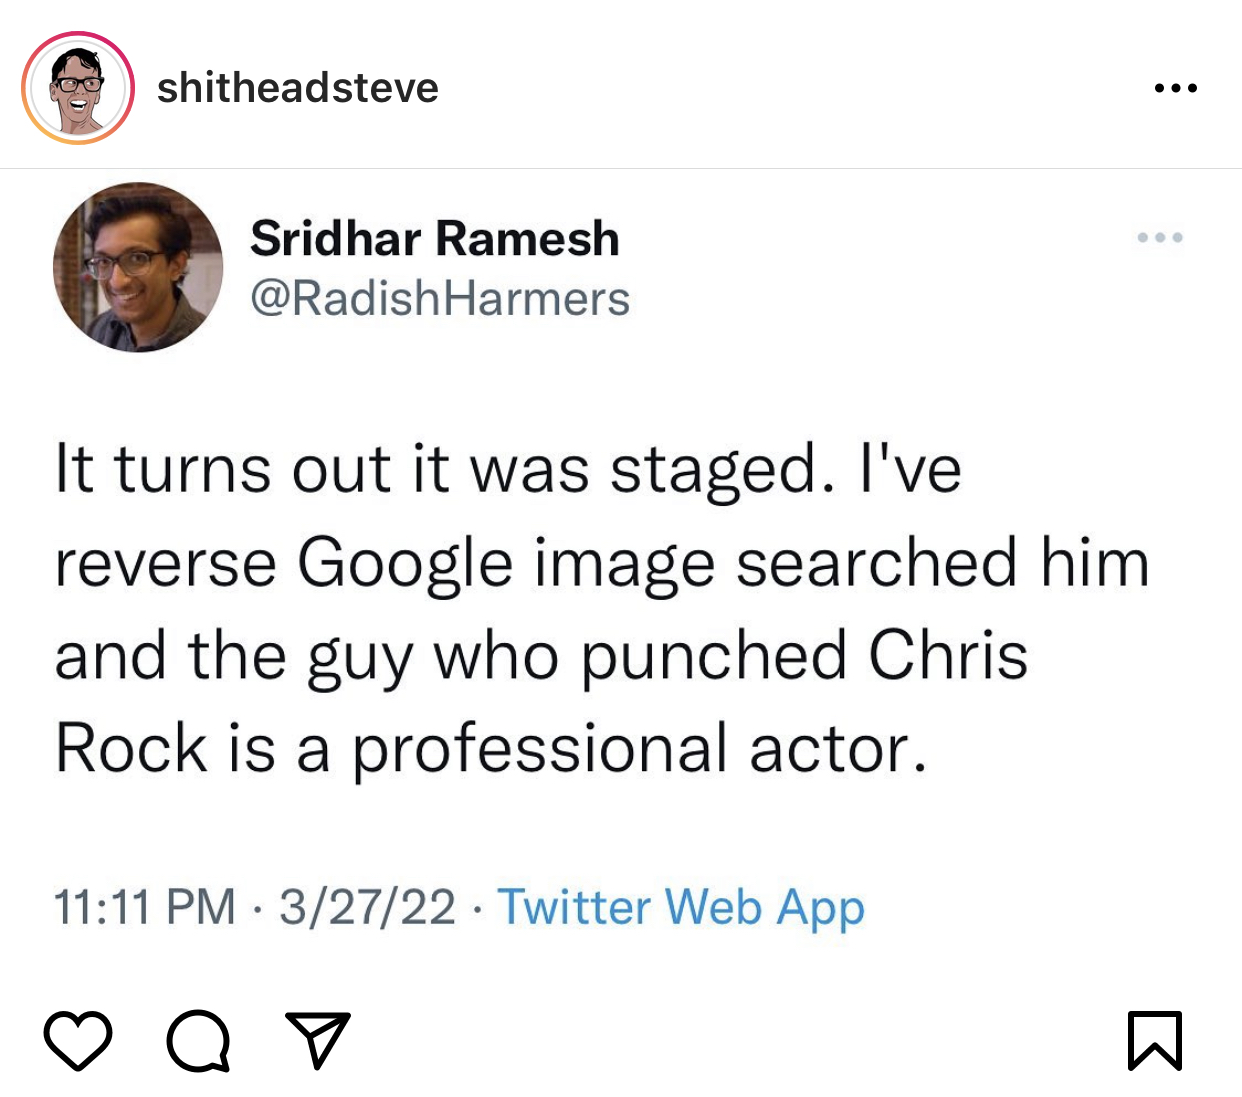The width and height of the screenshot is (1242, 1097).
Task: Click the word "Google" in the tweet
Action: pos(405,563)
